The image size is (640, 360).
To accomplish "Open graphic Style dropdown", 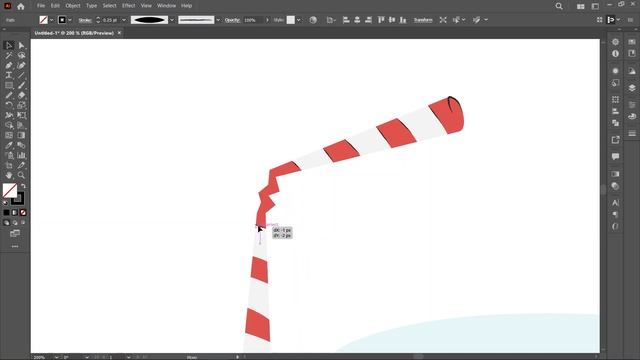I will (x=299, y=20).
